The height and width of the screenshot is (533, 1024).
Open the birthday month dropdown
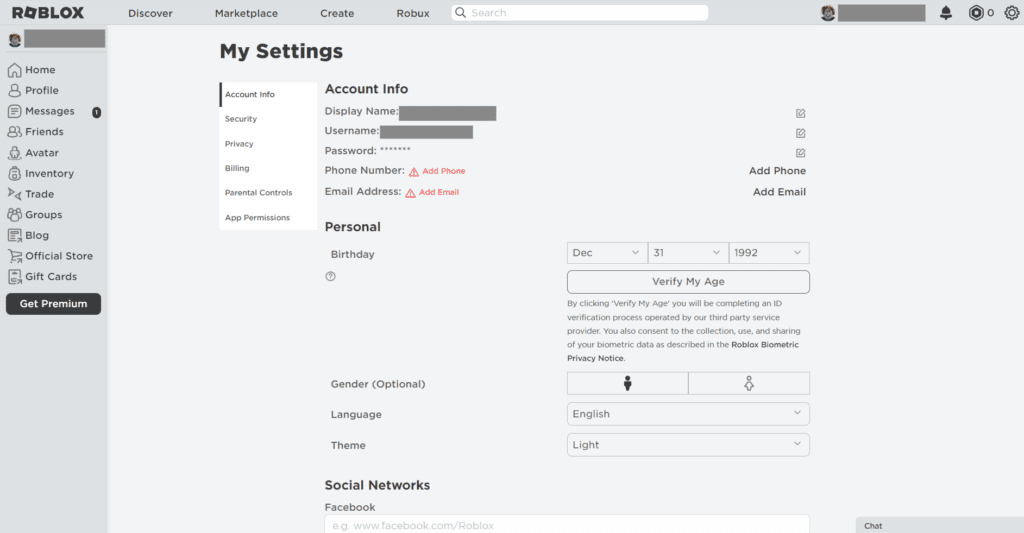click(x=607, y=253)
